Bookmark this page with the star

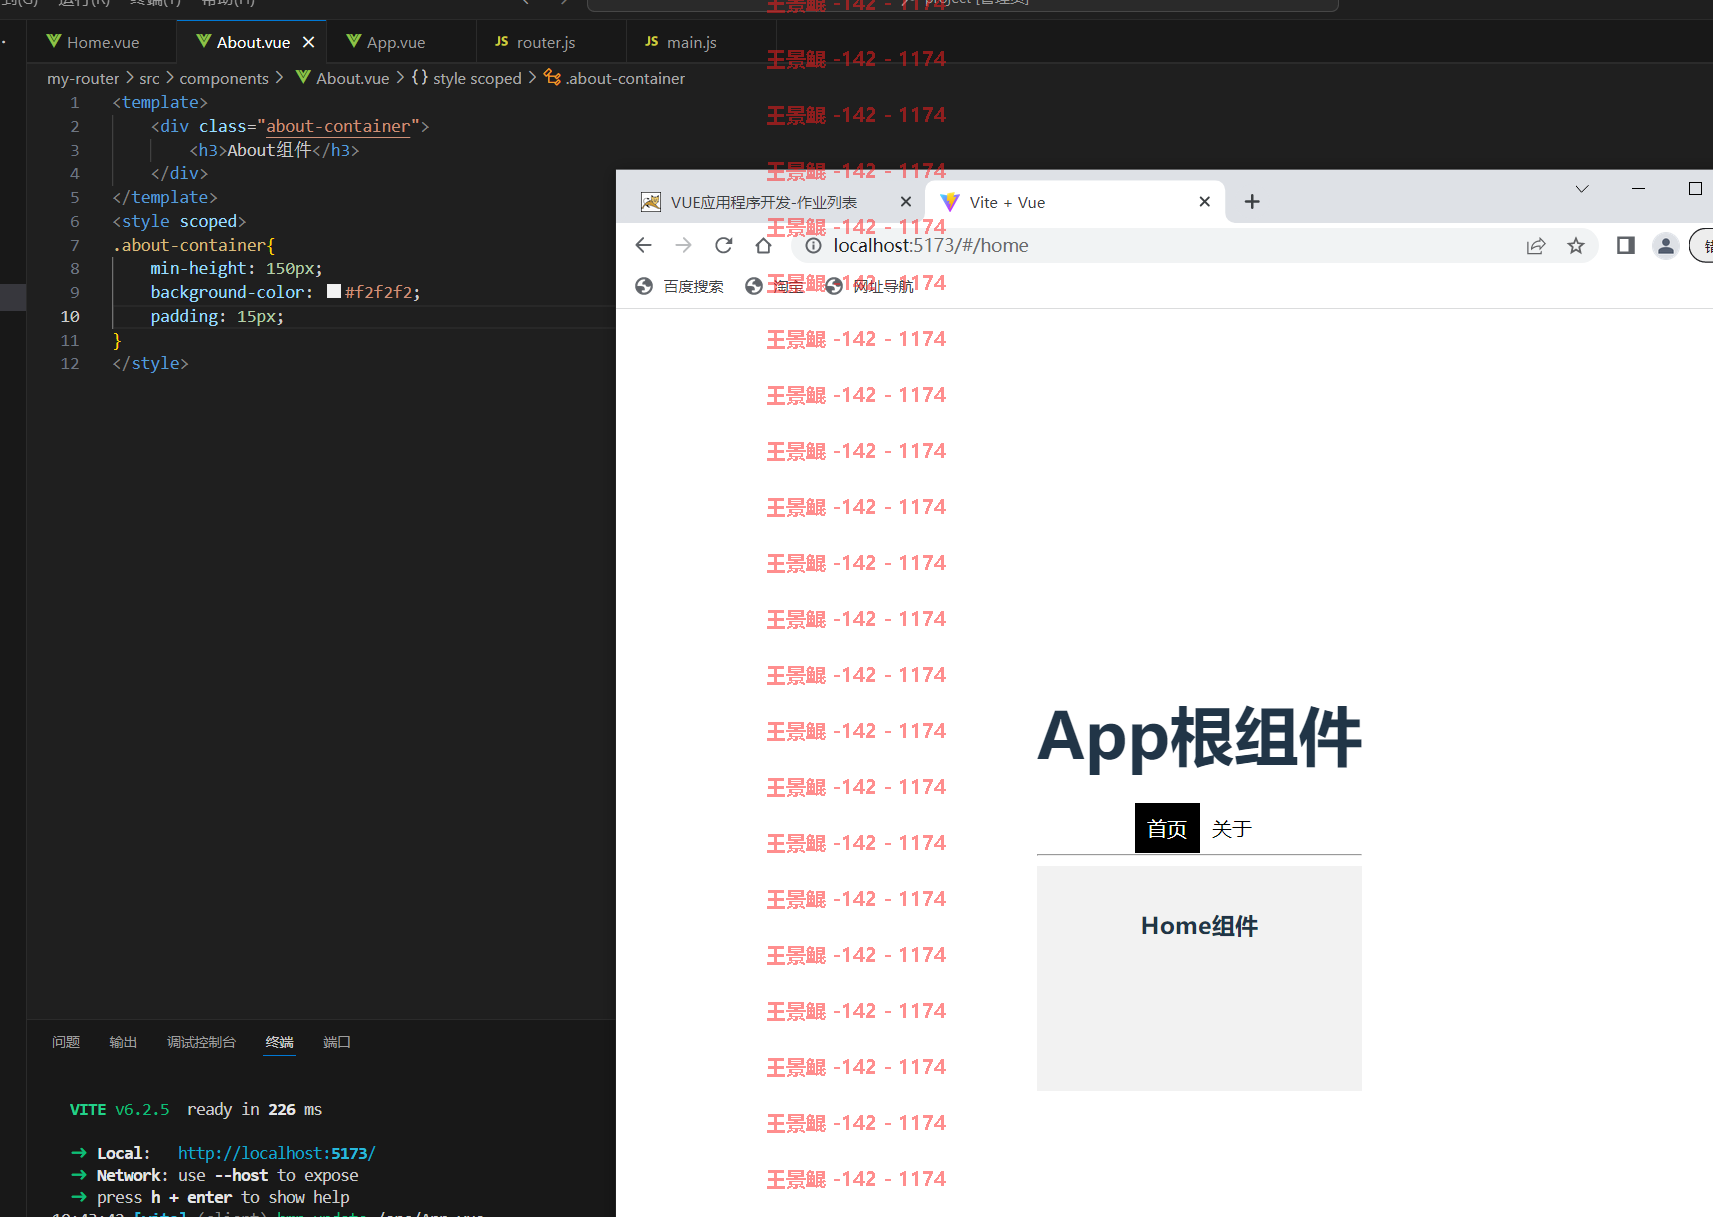pos(1576,246)
